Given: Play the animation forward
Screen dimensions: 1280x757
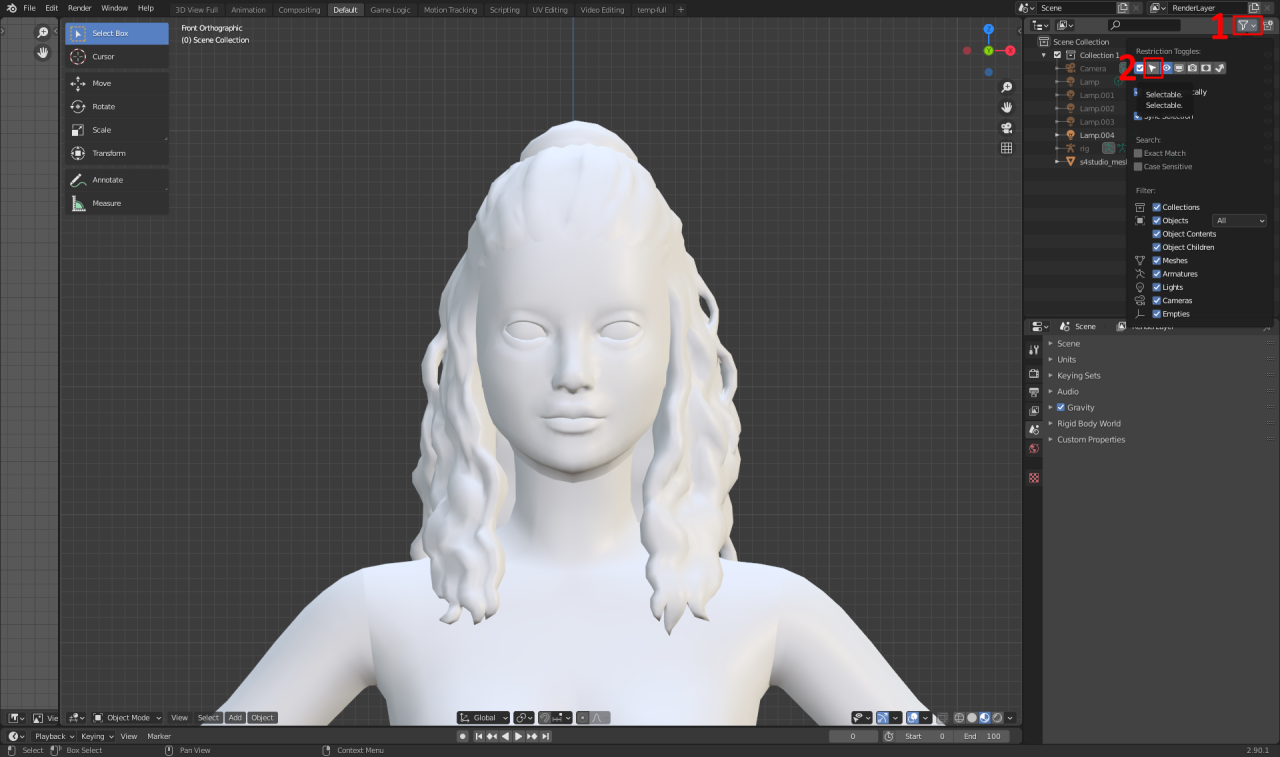Looking at the screenshot, I should (x=518, y=736).
